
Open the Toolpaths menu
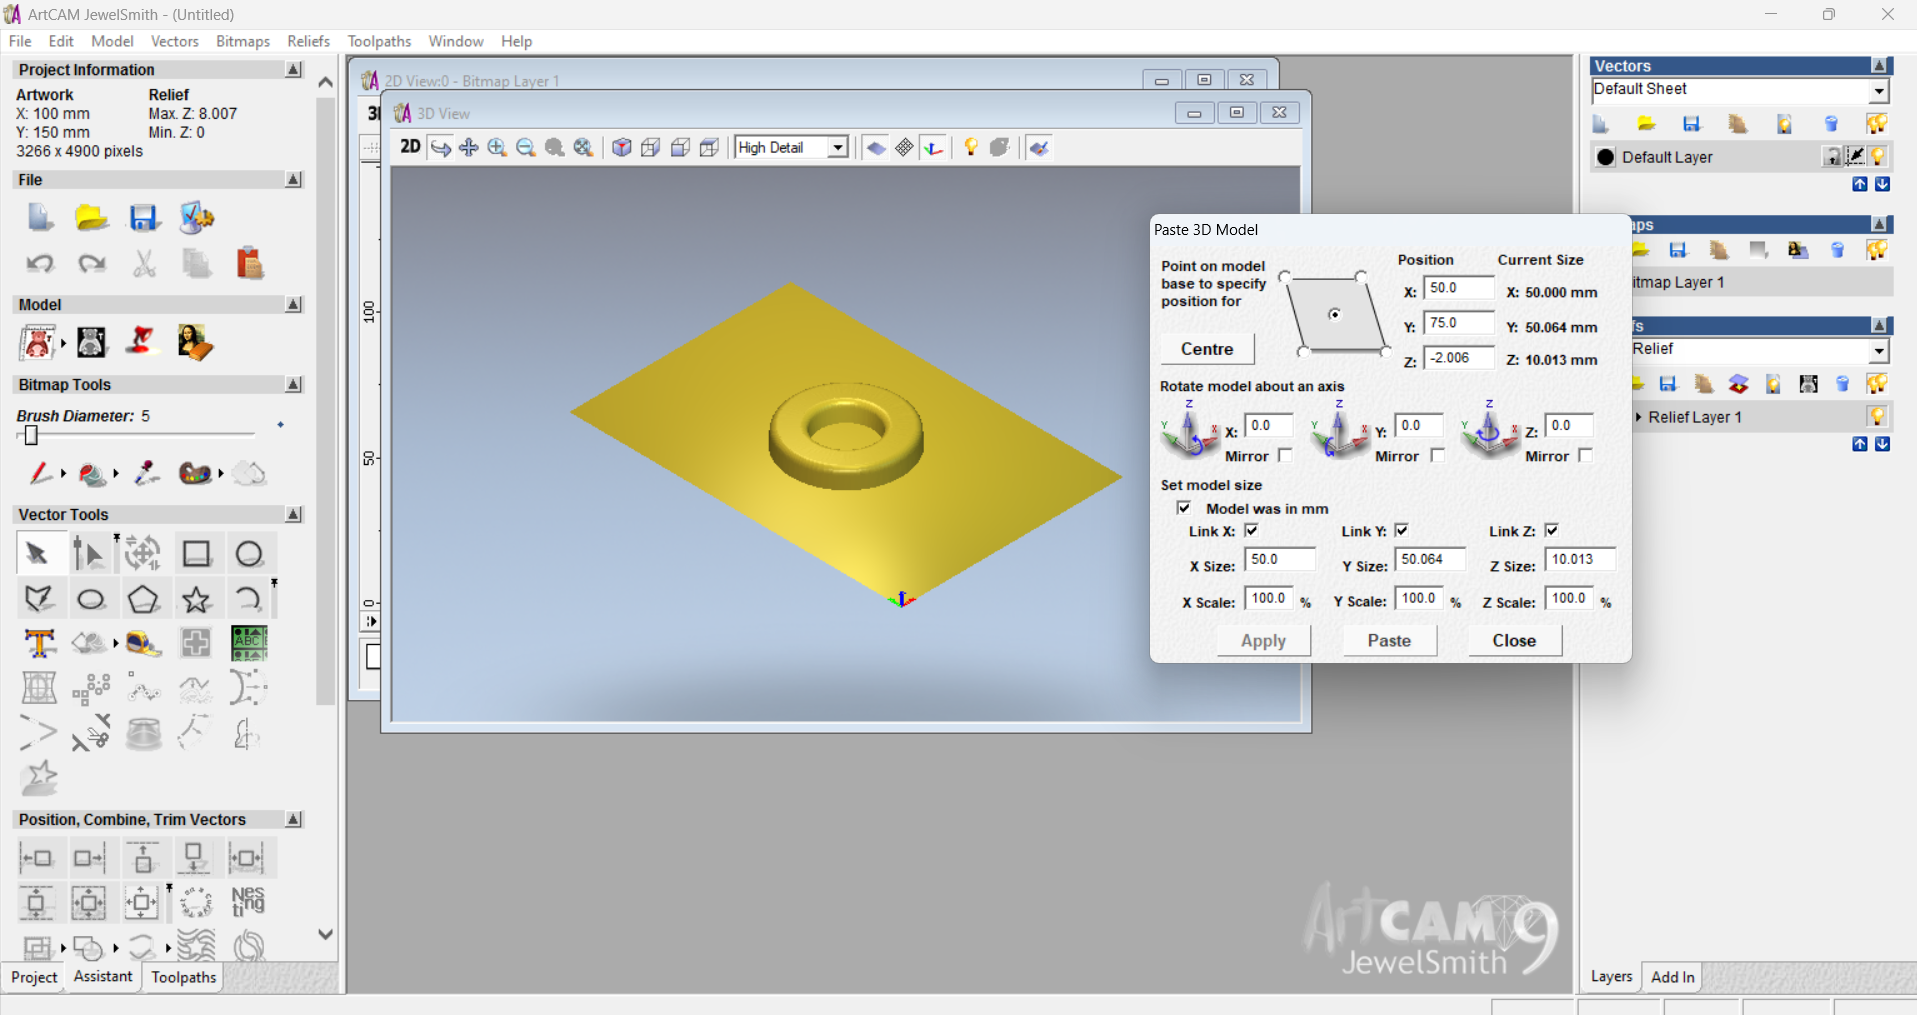(x=379, y=41)
